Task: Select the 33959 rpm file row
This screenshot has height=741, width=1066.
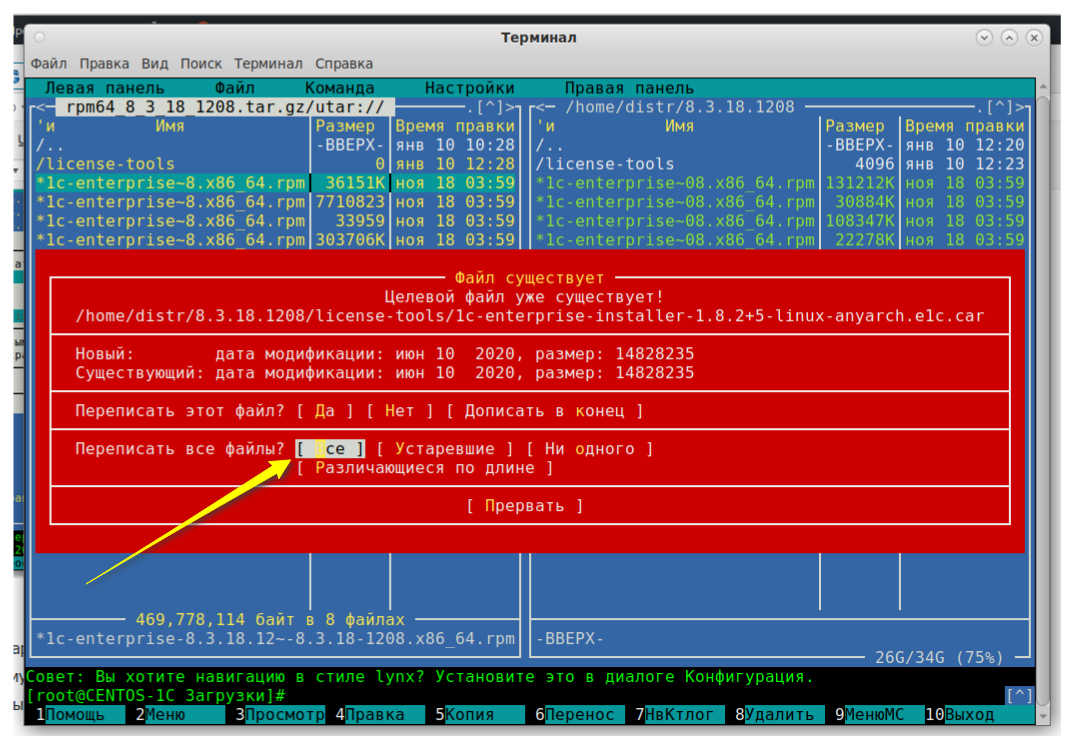Action: click(275, 222)
